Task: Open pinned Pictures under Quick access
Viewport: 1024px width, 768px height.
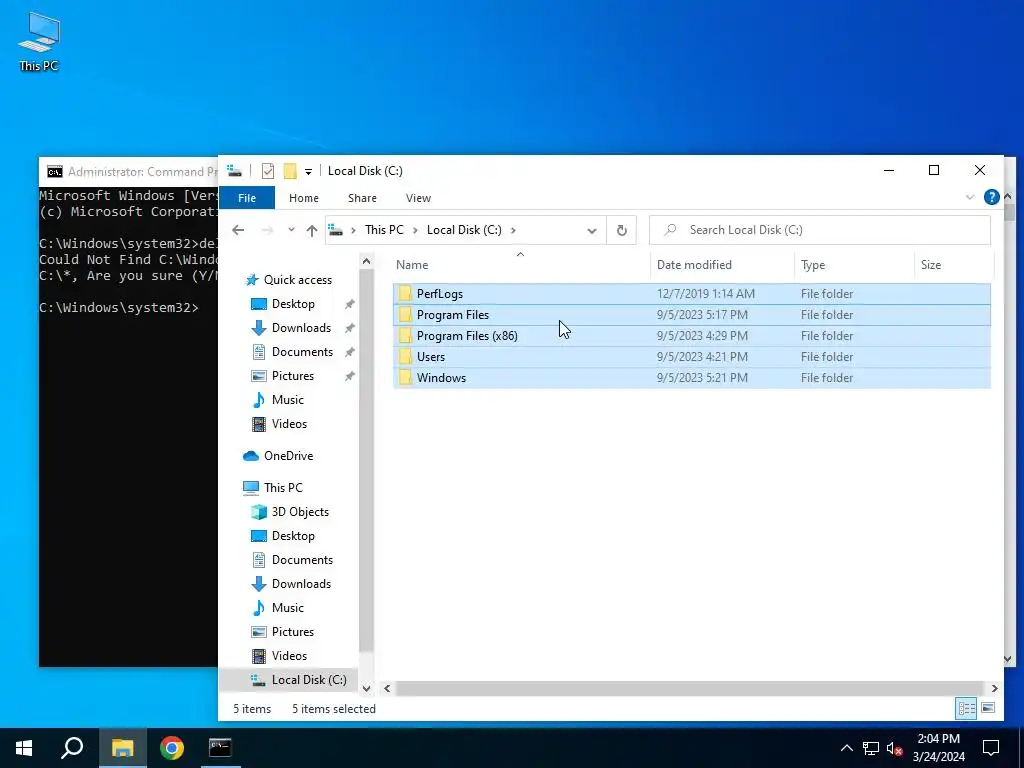Action: 293,376
